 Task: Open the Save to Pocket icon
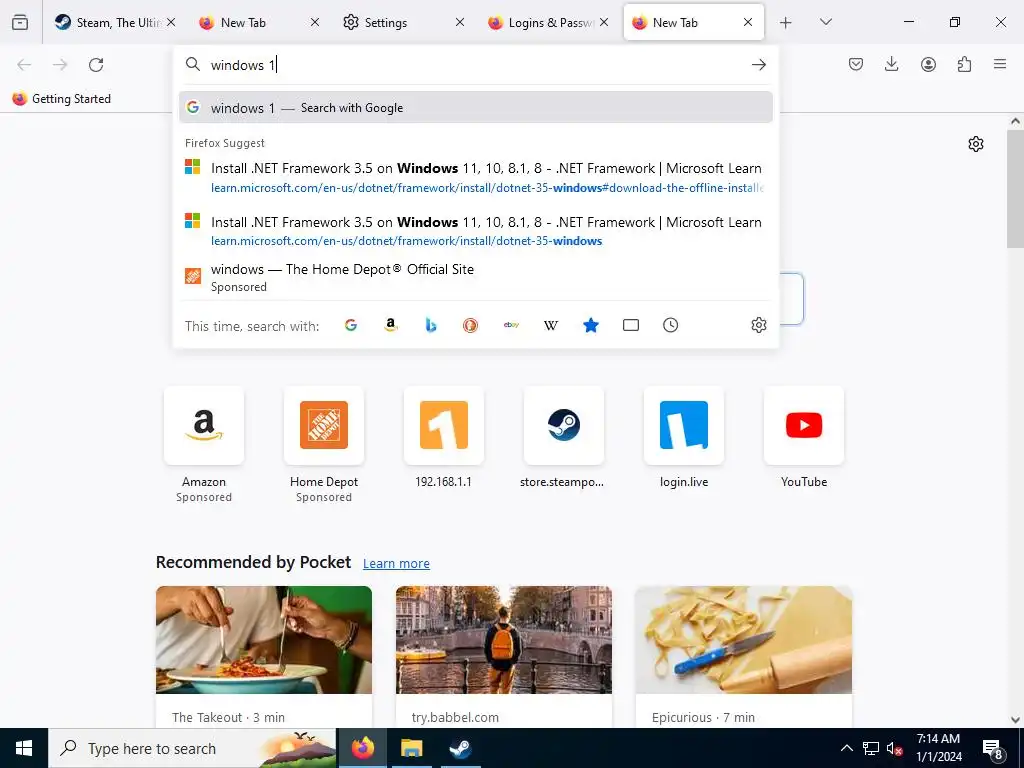856,64
